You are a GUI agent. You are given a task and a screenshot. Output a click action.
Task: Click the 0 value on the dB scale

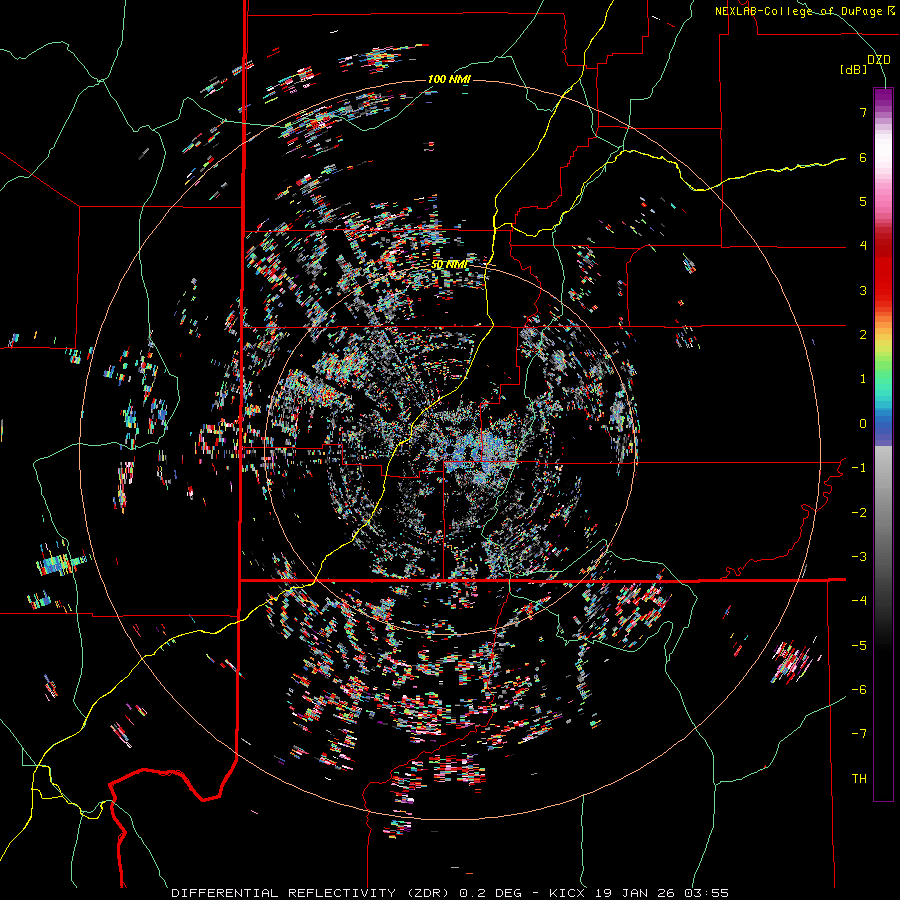coord(863,424)
